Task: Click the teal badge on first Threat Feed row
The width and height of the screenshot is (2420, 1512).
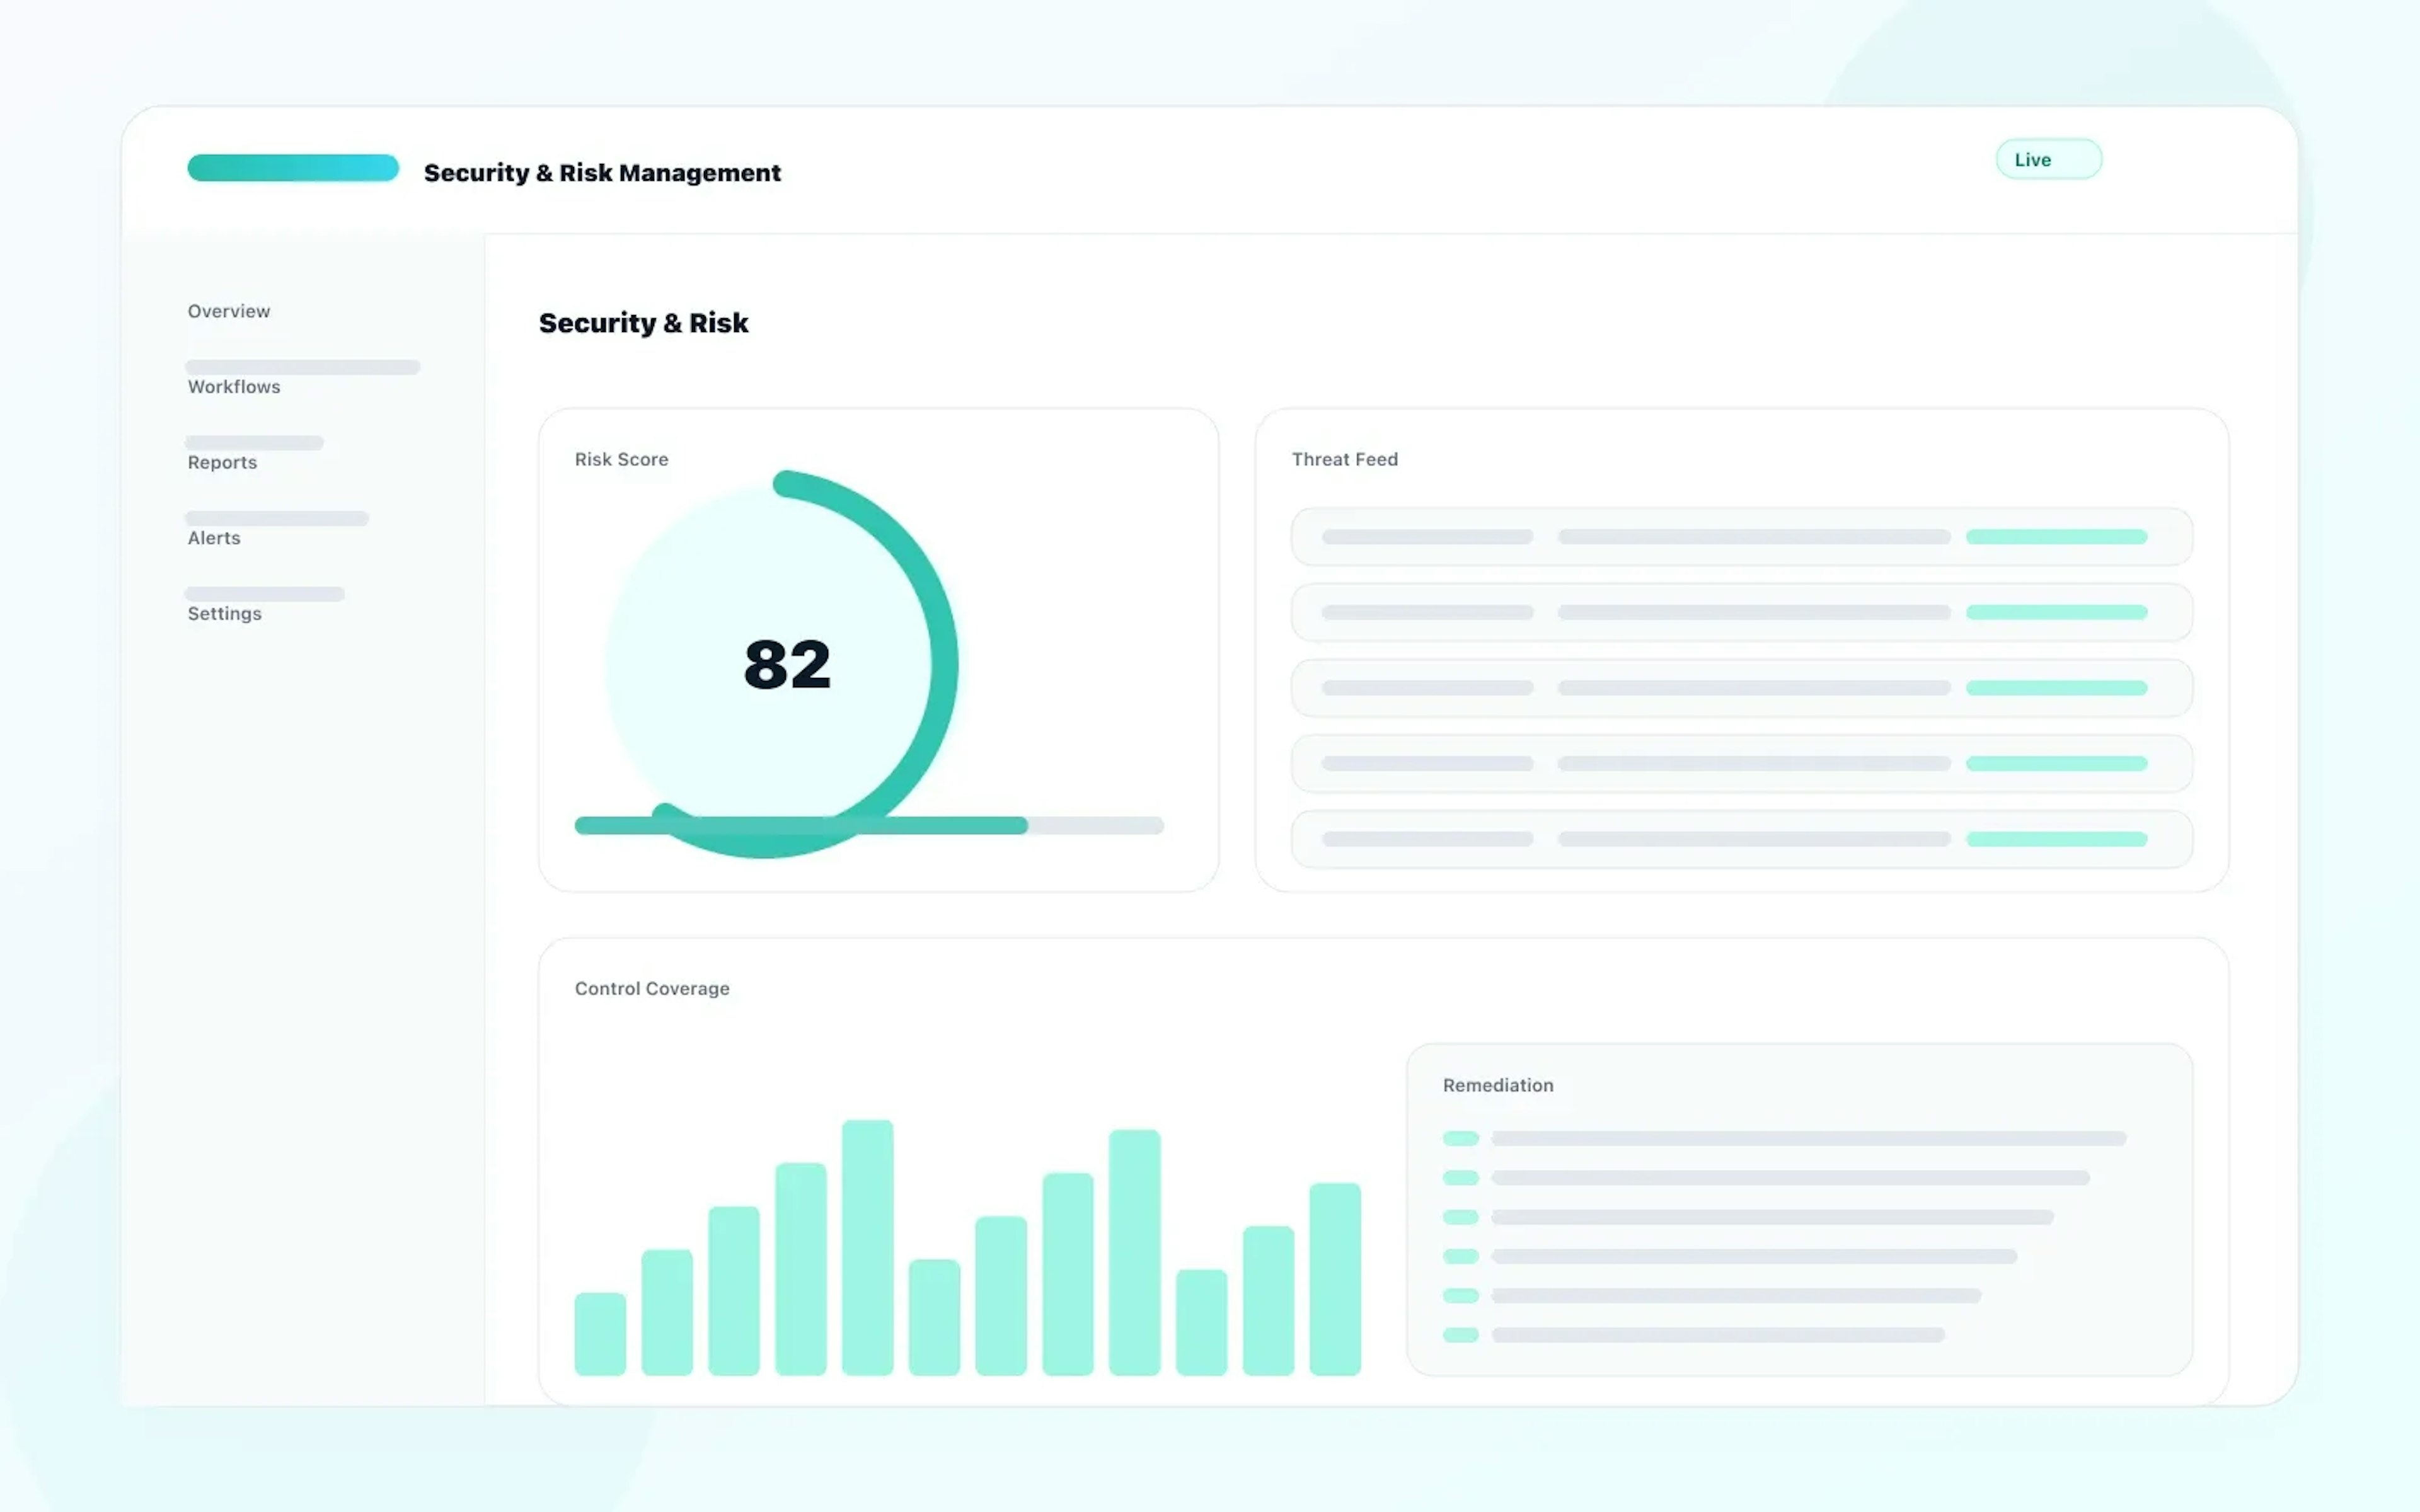Action: pyautogui.click(x=2056, y=536)
